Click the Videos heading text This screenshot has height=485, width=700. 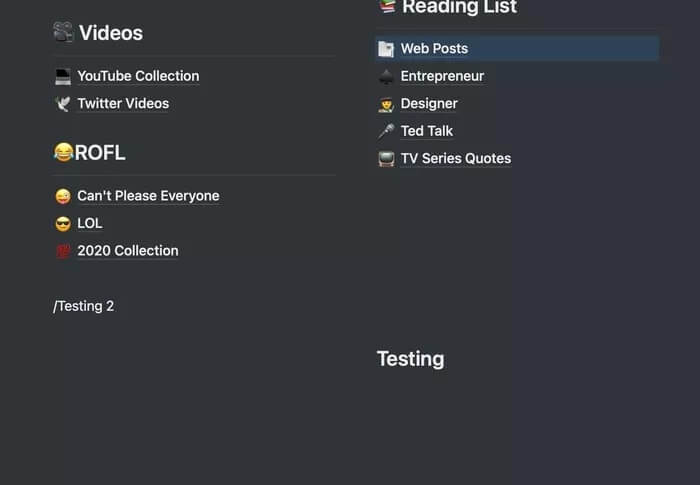[x=111, y=33]
